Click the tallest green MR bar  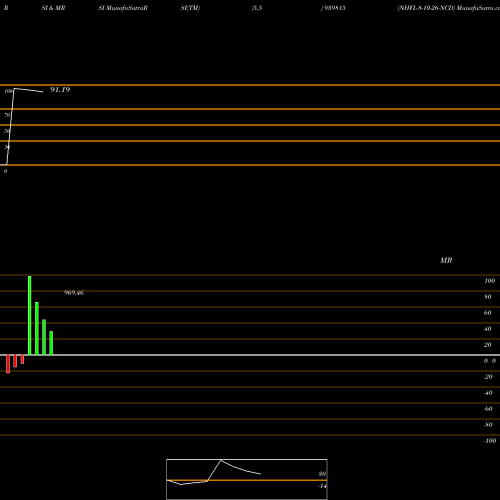(30, 315)
